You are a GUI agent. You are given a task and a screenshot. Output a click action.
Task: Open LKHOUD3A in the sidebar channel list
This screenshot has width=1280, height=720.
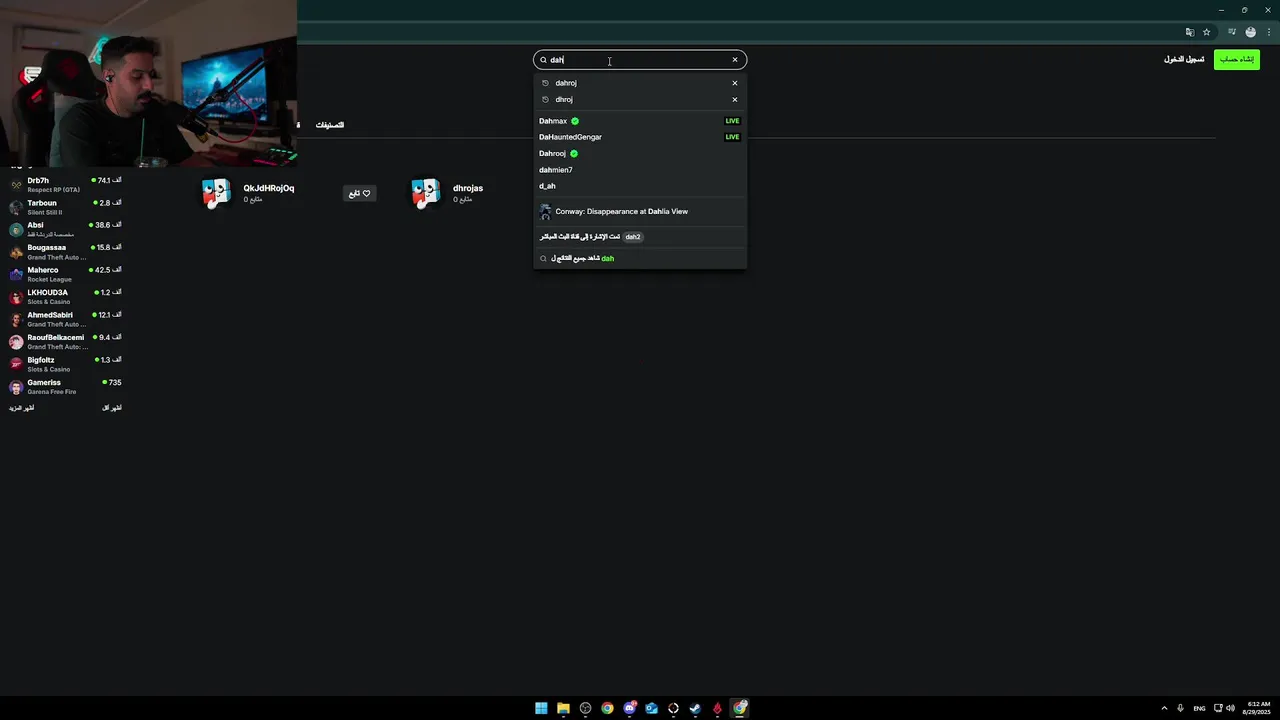(x=65, y=297)
